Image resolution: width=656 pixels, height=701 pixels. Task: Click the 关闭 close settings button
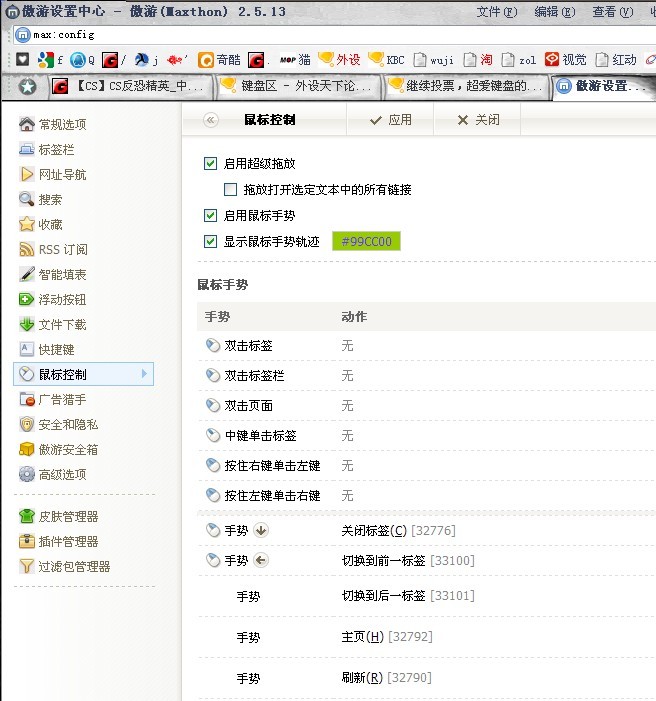pyautogui.click(x=478, y=119)
